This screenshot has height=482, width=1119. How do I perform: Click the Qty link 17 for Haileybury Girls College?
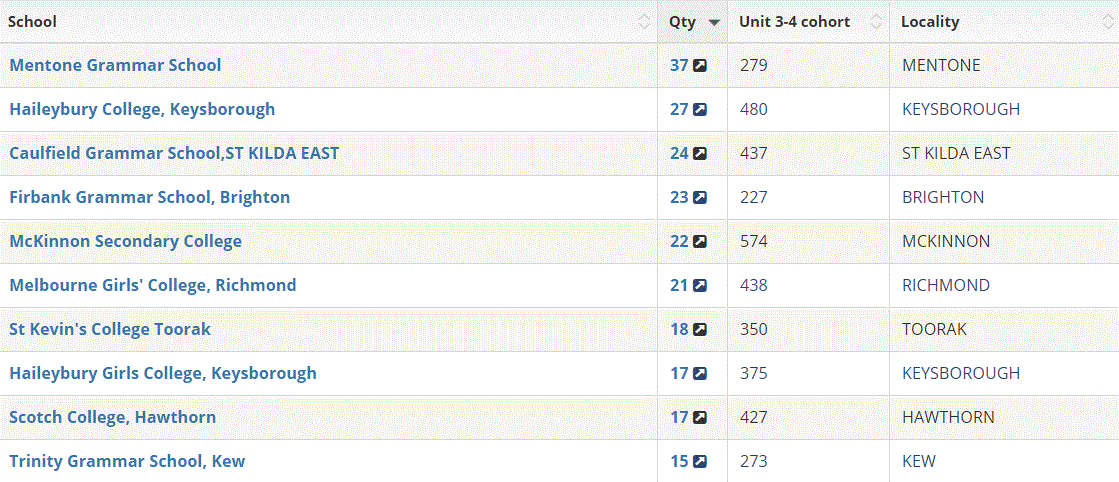(679, 373)
